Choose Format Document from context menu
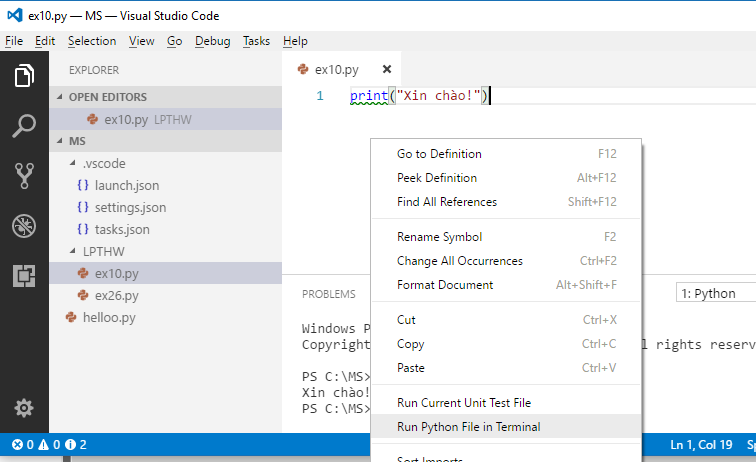This screenshot has width=756, height=462. pos(506,285)
